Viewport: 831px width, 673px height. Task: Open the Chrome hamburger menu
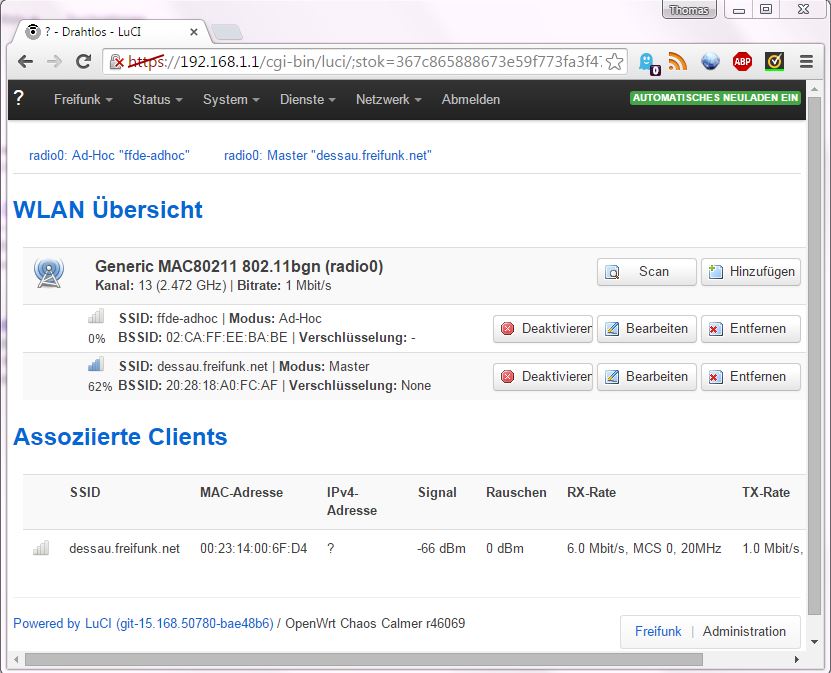(x=806, y=62)
